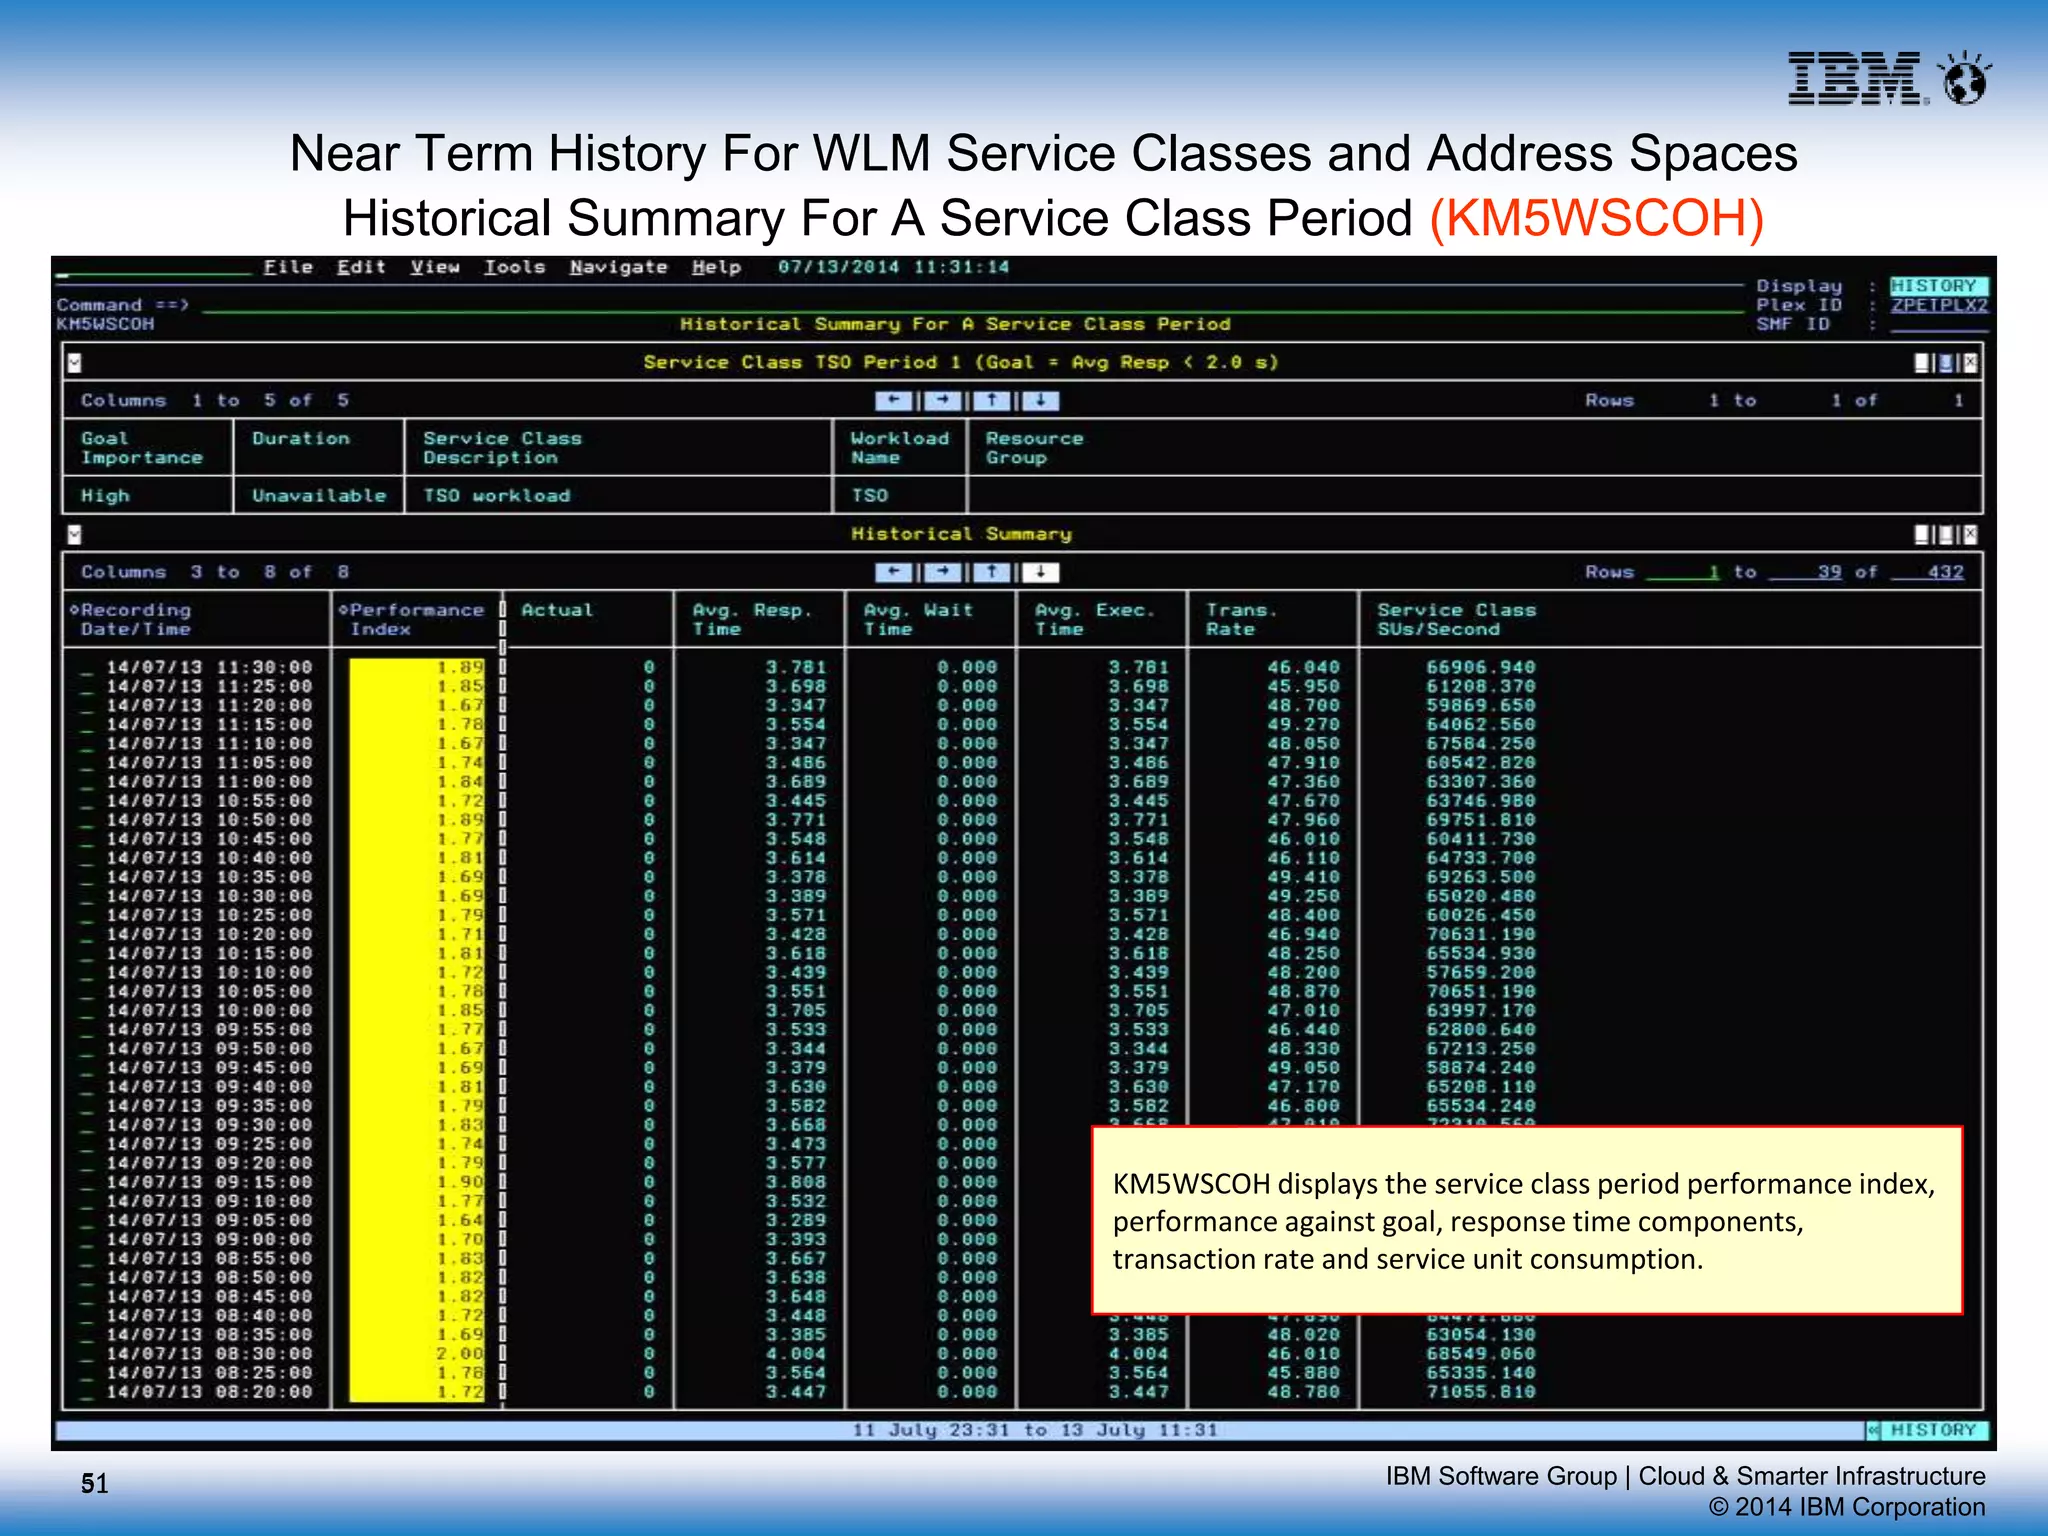Maximize the Service Class TSO Period panel
Image resolution: width=2048 pixels, height=1536 pixels.
pyautogui.click(x=1946, y=363)
